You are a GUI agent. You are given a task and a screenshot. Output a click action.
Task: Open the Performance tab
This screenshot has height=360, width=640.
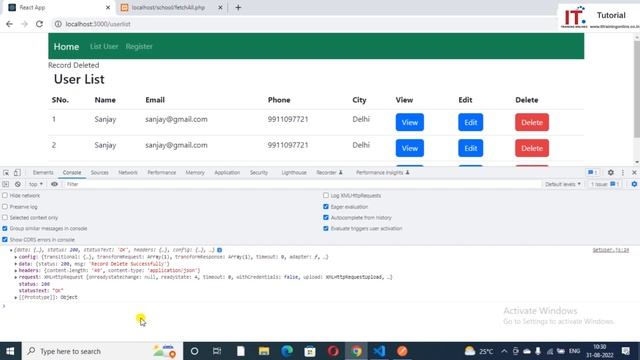click(162, 173)
